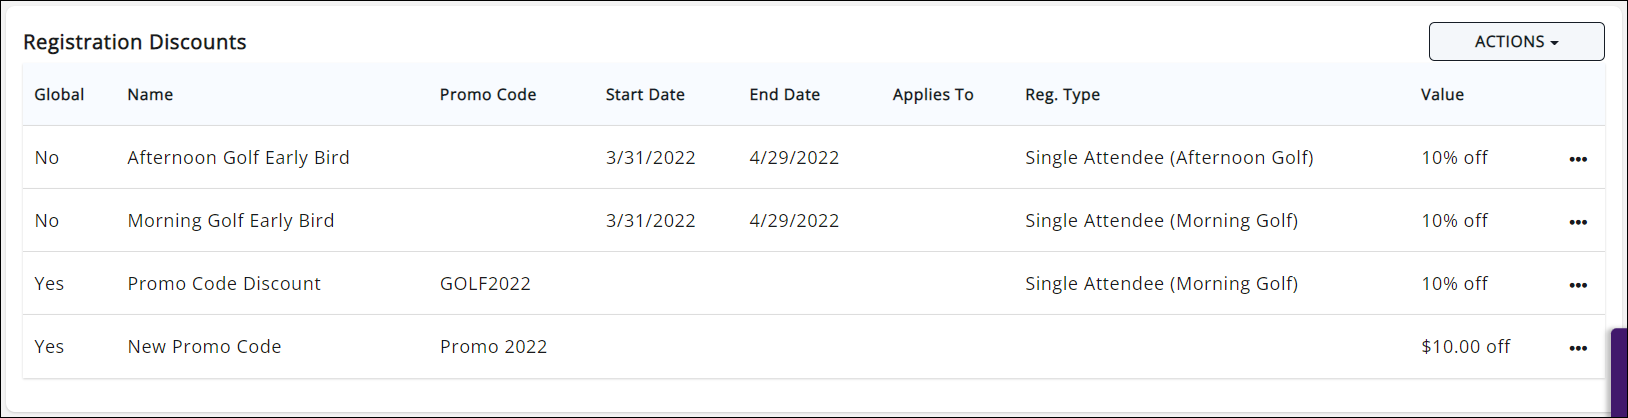
Task: Click the $10.00 off value cell
Action: tap(1465, 347)
